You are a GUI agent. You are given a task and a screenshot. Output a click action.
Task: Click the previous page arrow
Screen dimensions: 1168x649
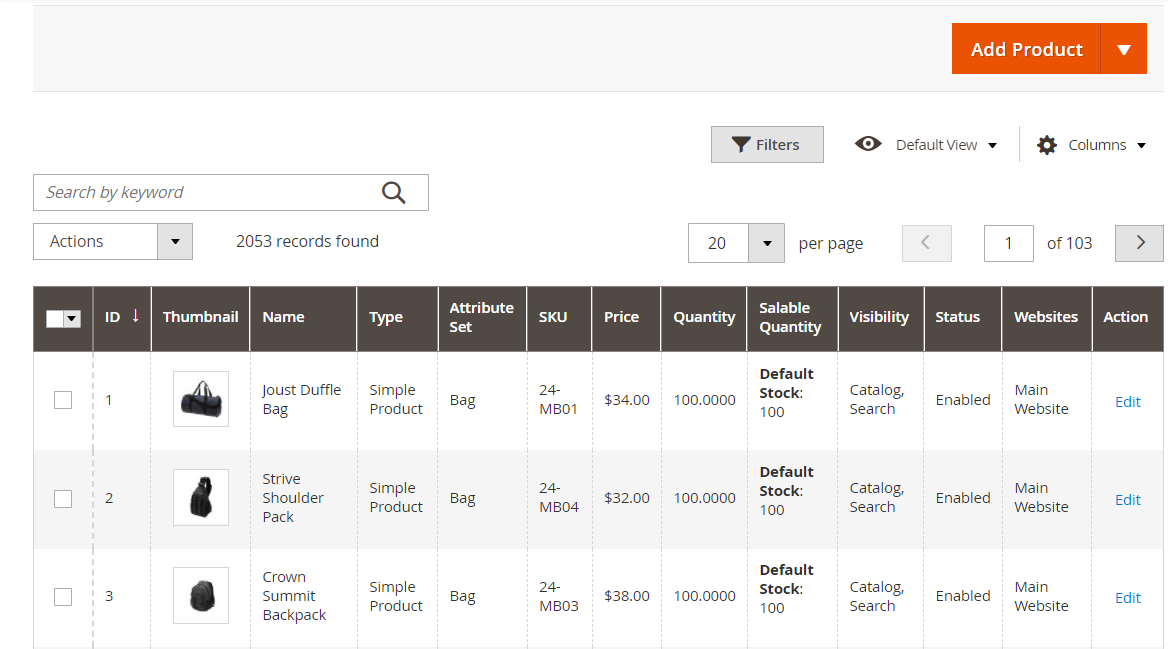click(x=926, y=243)
